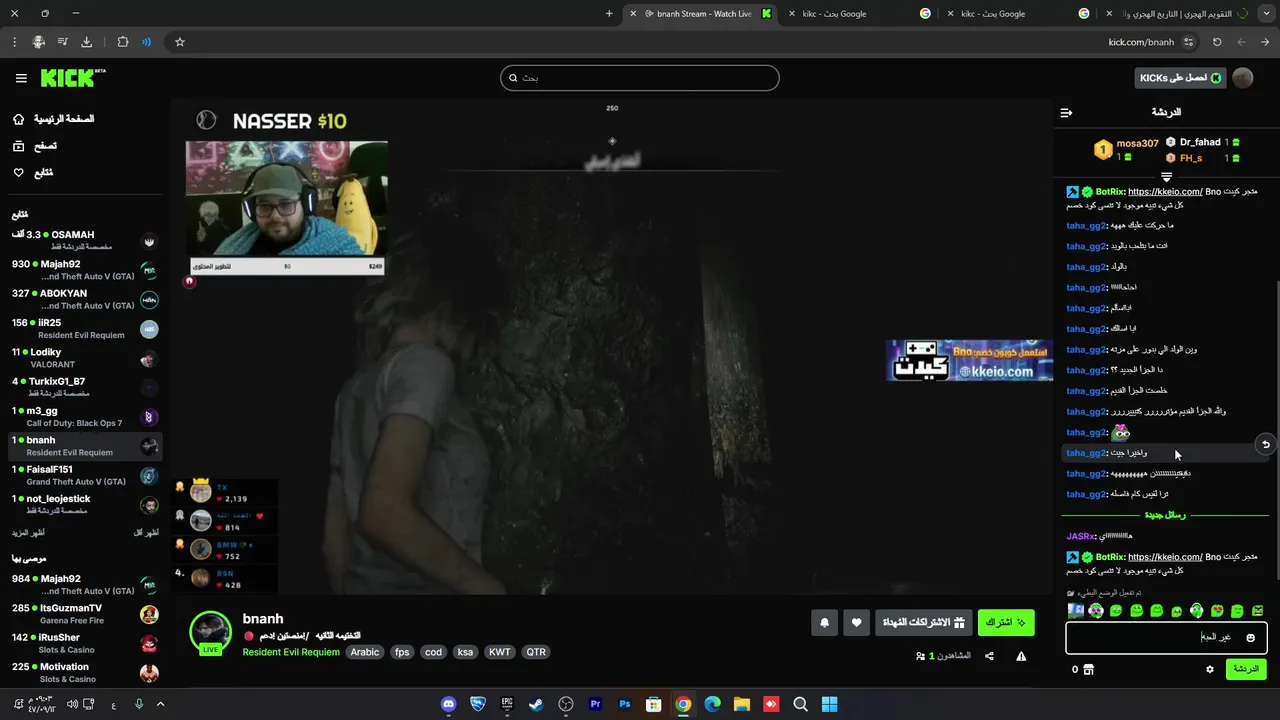1280x720 pixels.
Task: Open Steam from the taskbar
Action: coord(536,704)
